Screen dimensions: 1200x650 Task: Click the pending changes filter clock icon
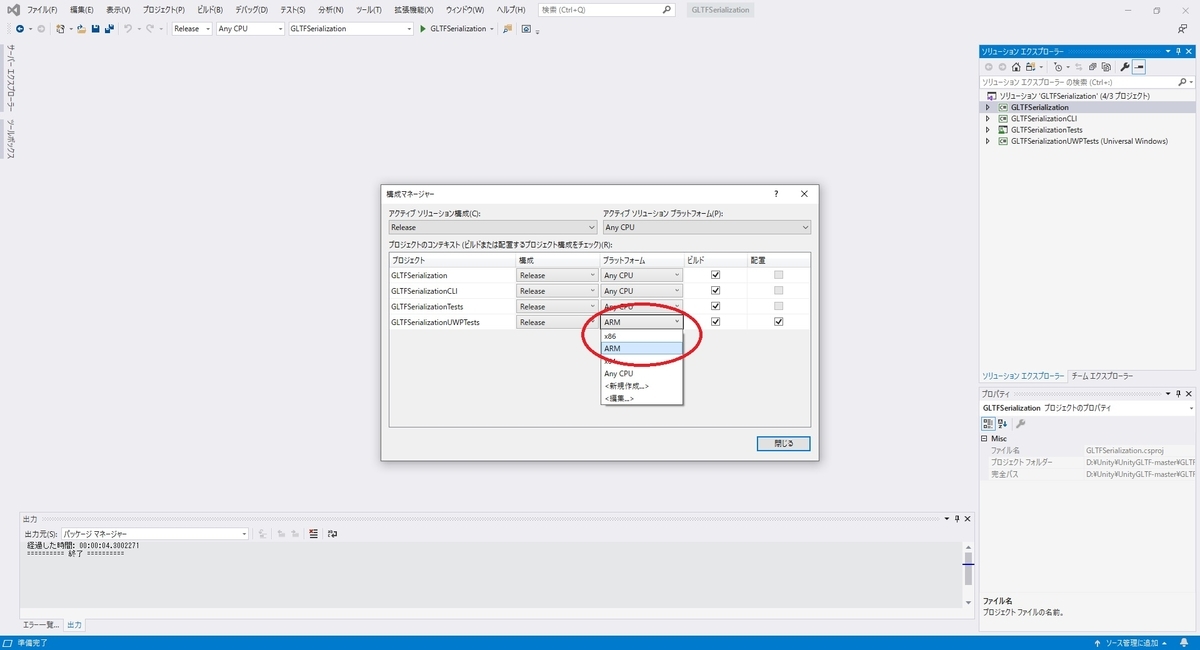(1058, 66)
